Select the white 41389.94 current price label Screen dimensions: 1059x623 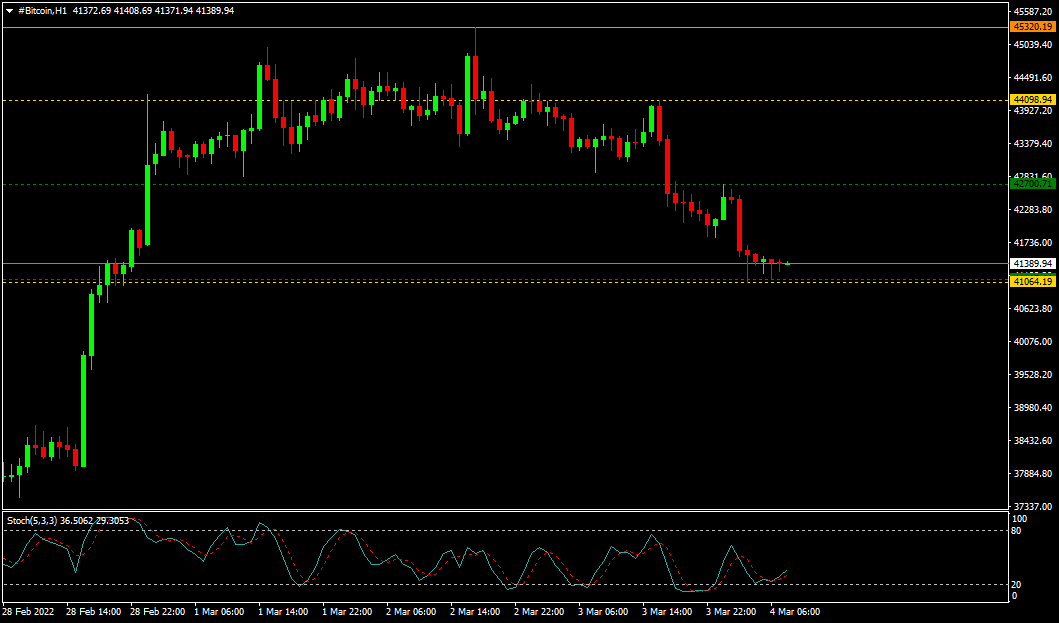click(1033, 264)
